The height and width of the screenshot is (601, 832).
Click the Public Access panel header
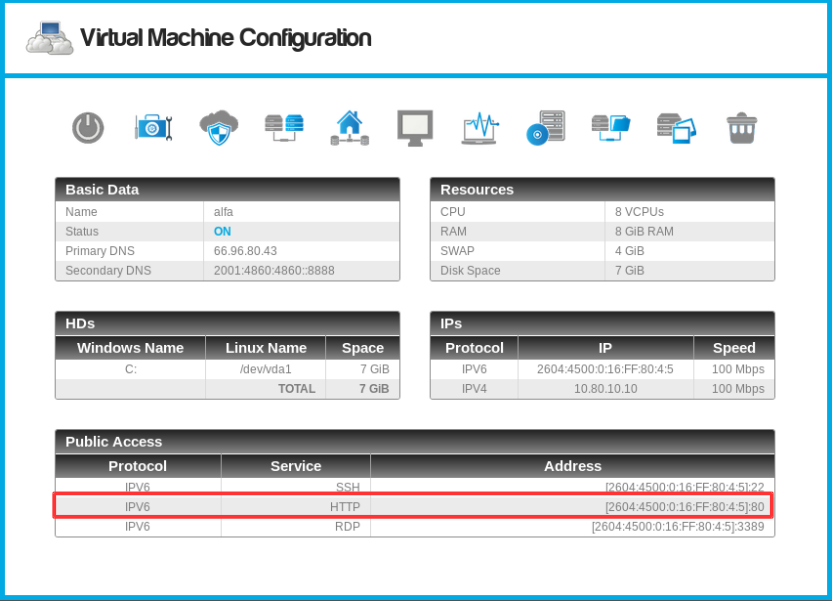[x=415, y=441]
